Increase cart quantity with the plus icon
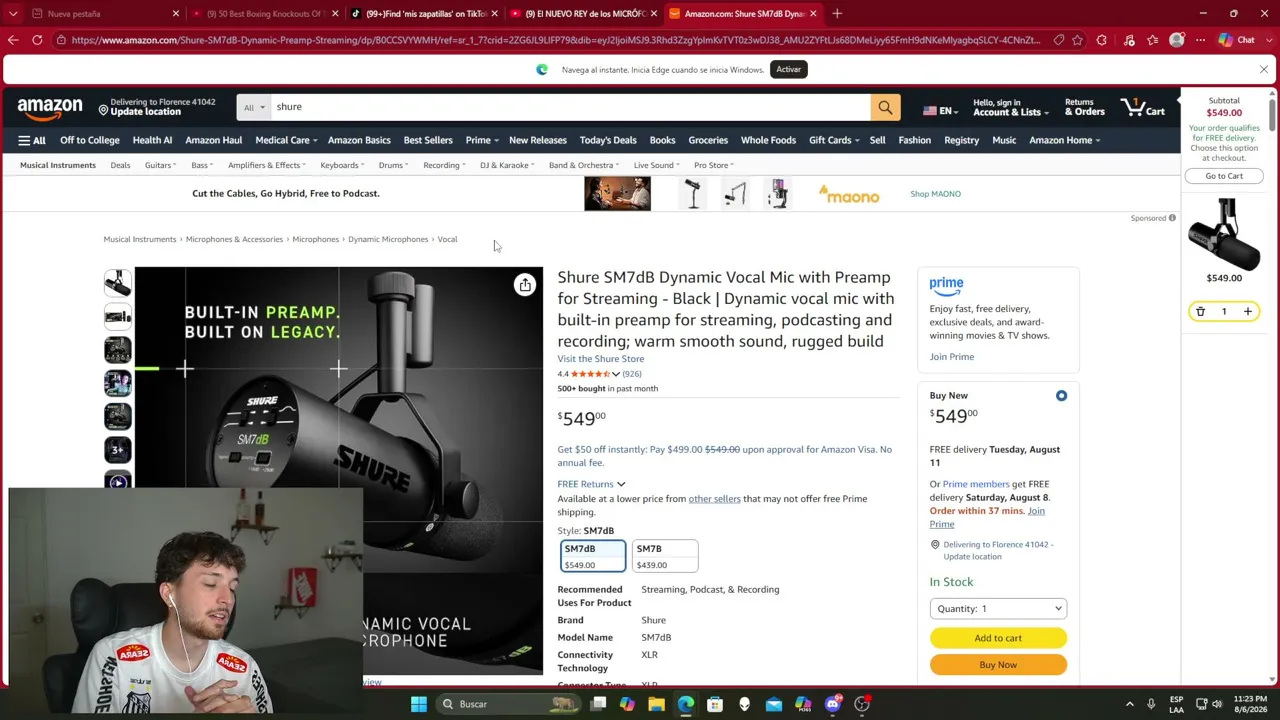Screen dimensions: 1280x720 pyautogui.click(x=1247, y=312)
